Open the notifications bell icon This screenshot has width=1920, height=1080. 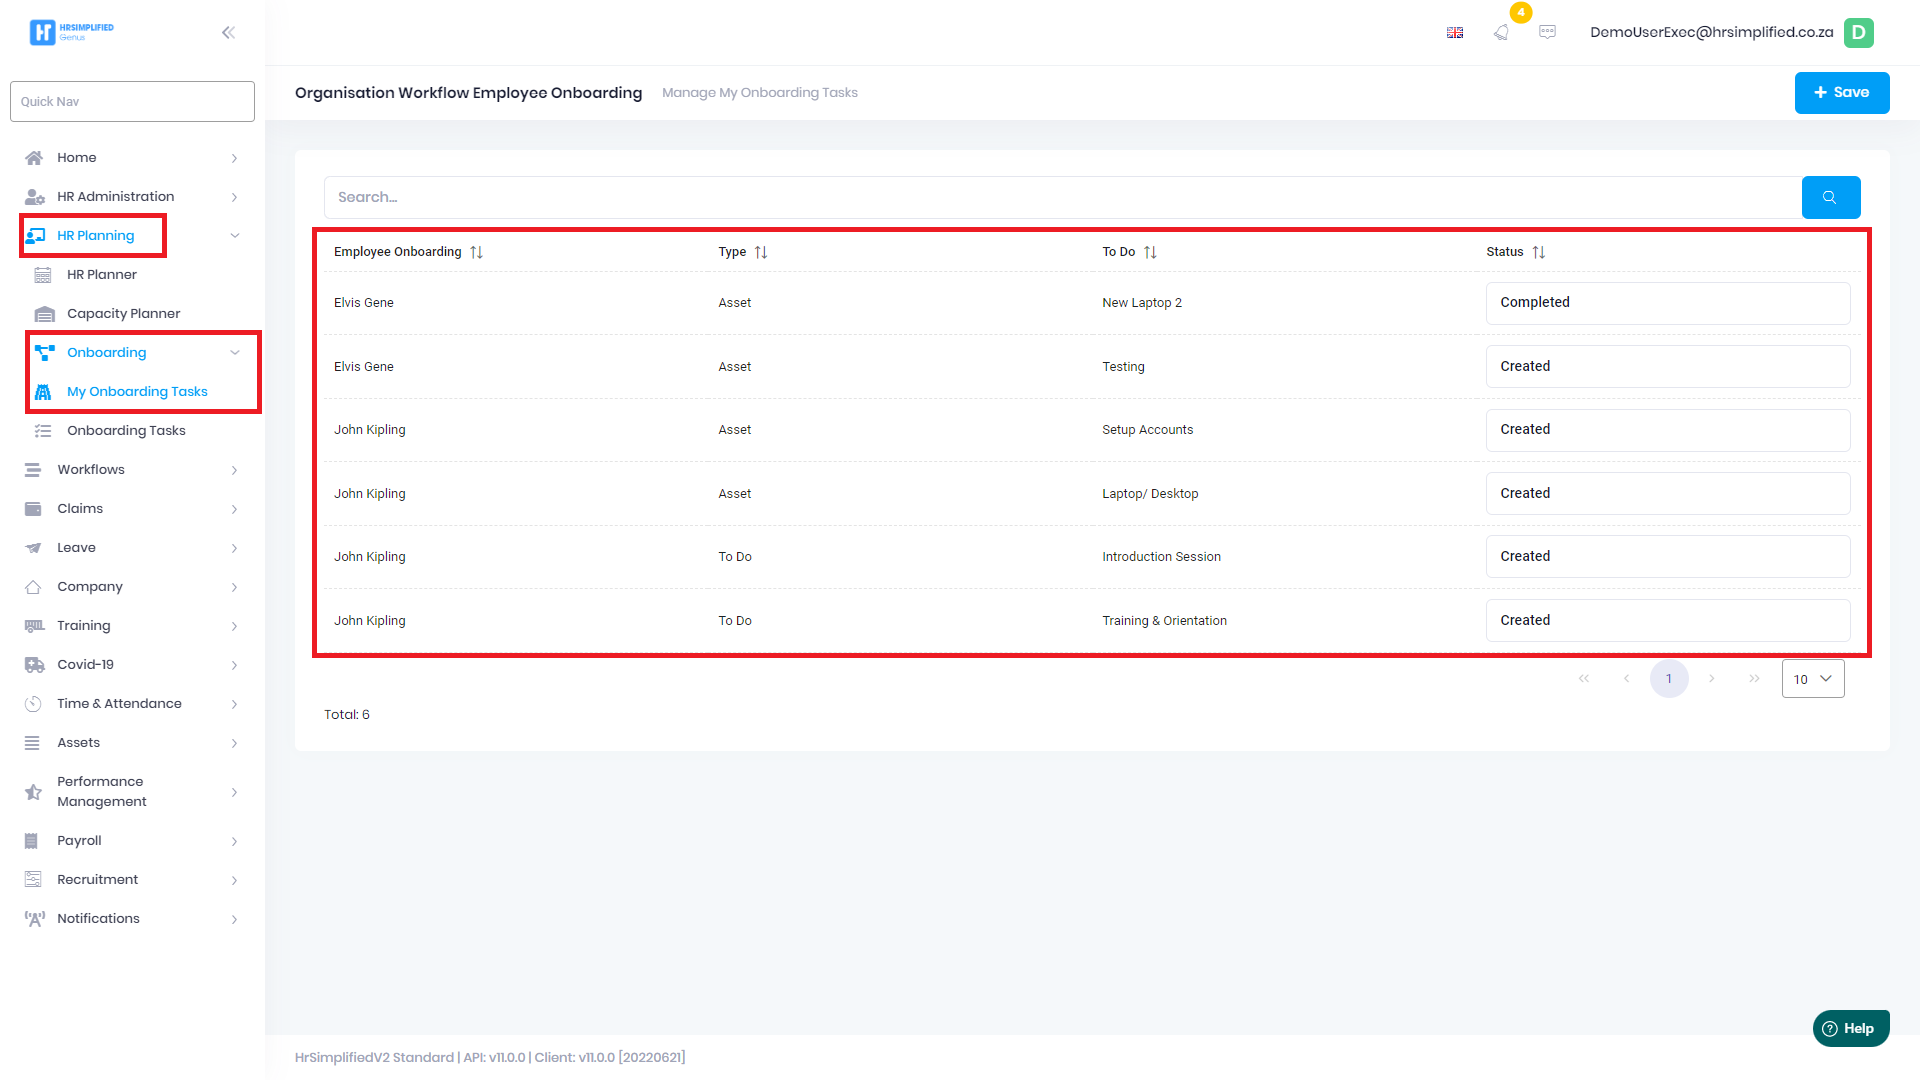[1501, 32]
